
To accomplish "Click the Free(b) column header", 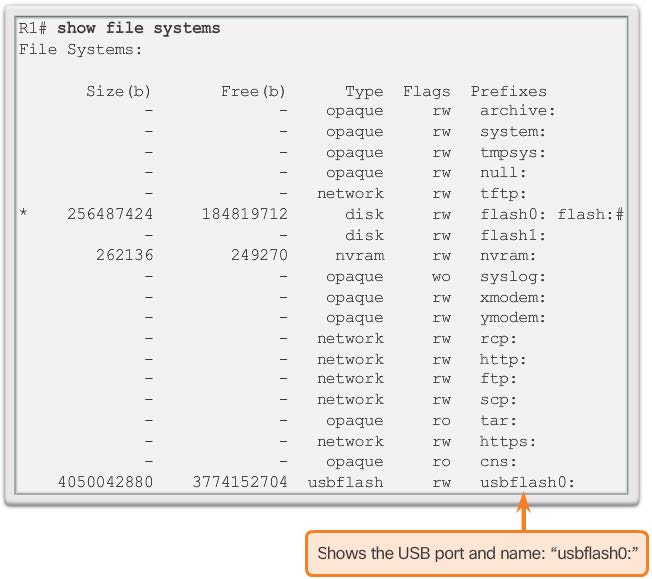I will coord(253,91).
